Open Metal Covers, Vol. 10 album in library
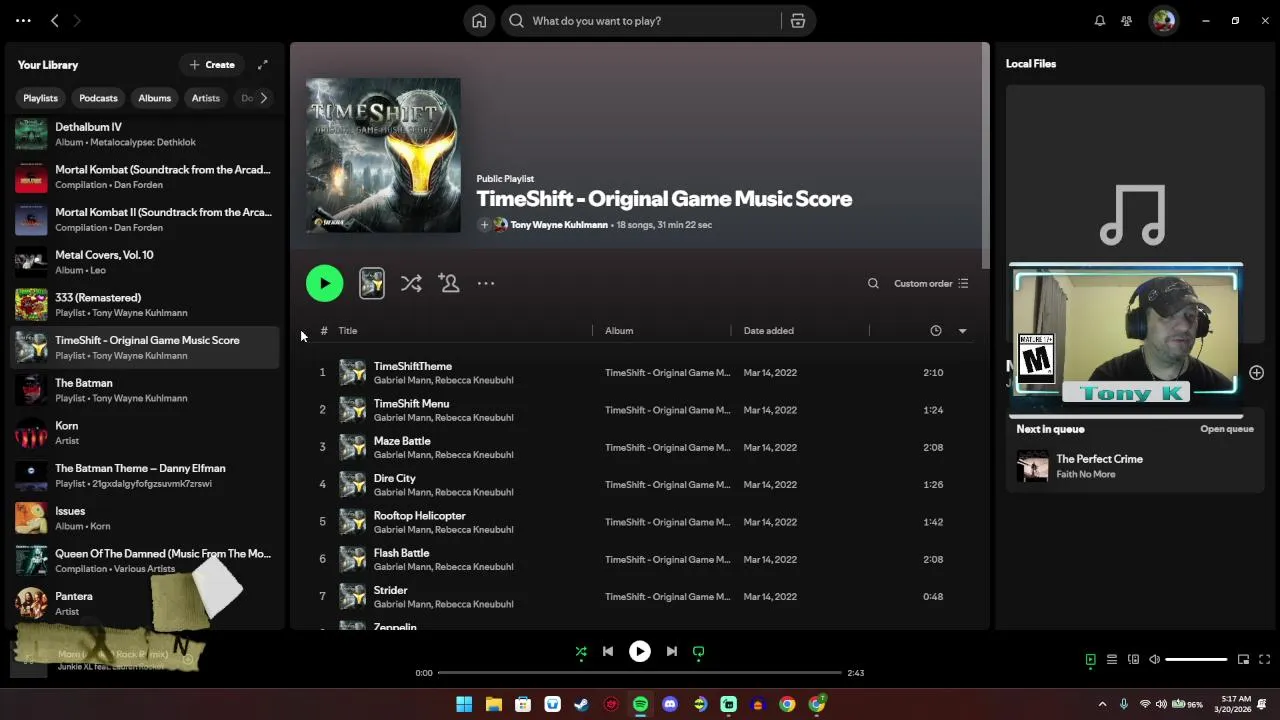 pyautogui.click(x=145, y=262)
